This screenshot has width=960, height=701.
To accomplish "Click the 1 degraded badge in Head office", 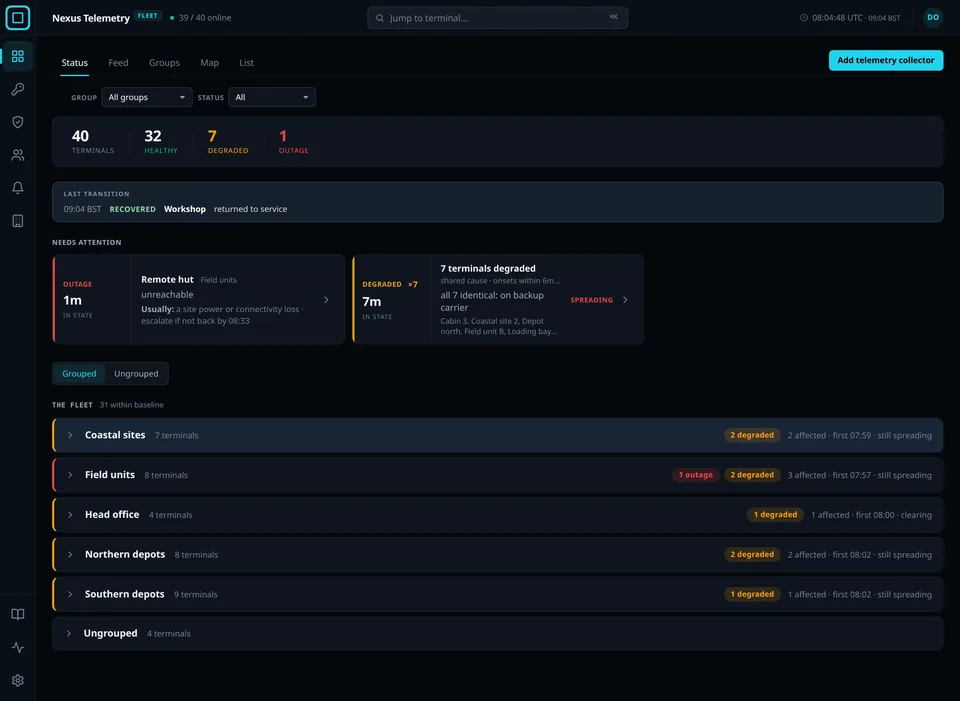I will (x=775, y=515).
